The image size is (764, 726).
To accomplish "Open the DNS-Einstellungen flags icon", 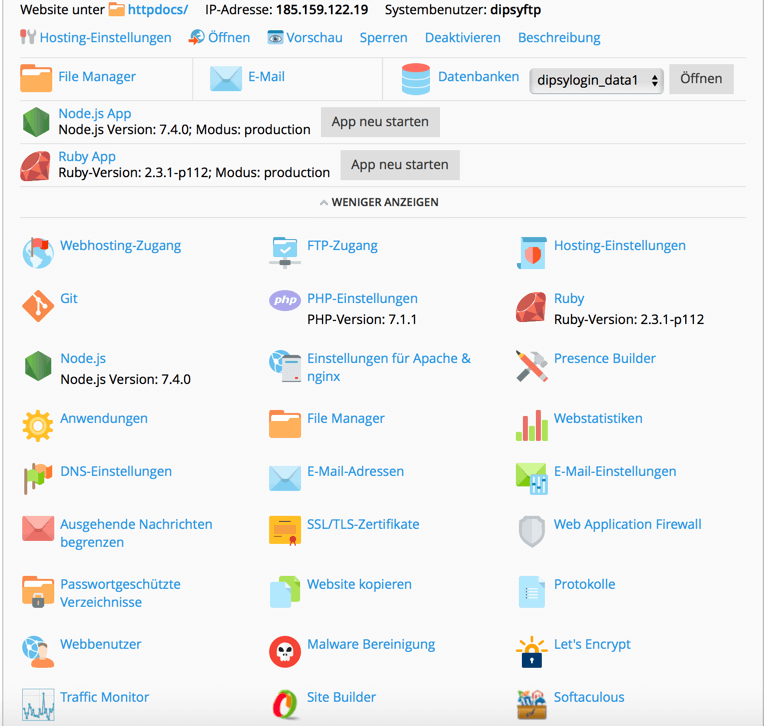I will pos(38,478).
